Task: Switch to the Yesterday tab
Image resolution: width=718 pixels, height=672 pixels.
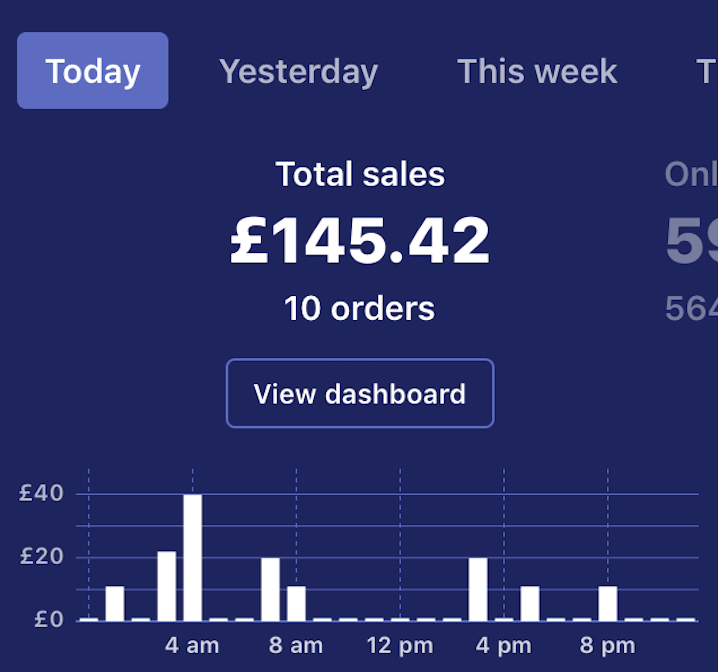Action: [298, 71]
